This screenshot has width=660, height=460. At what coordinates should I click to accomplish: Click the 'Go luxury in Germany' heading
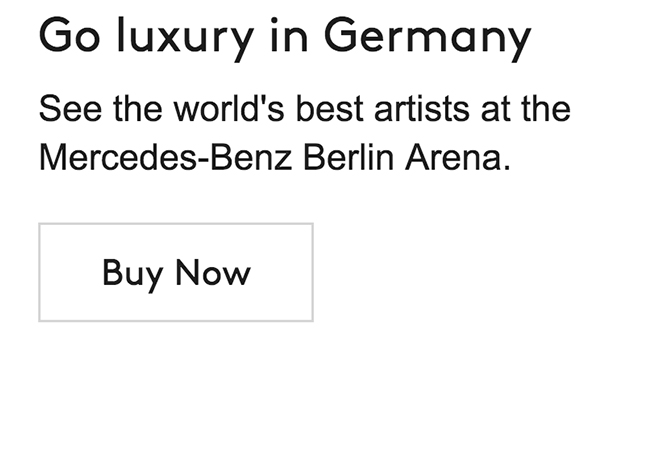pos(284,37)
